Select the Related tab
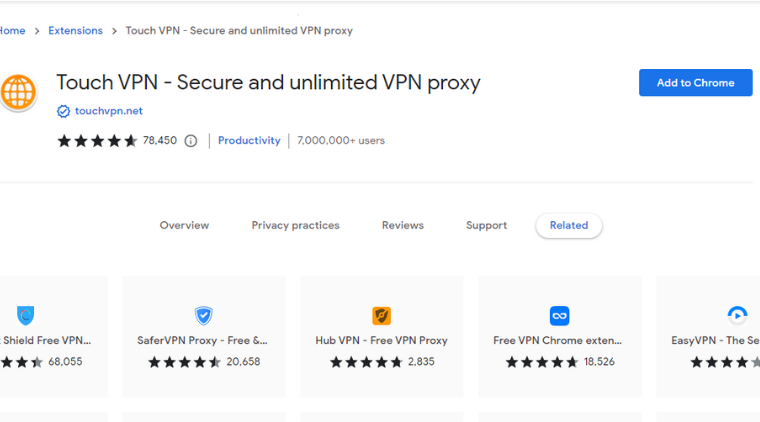 [569, 225]
